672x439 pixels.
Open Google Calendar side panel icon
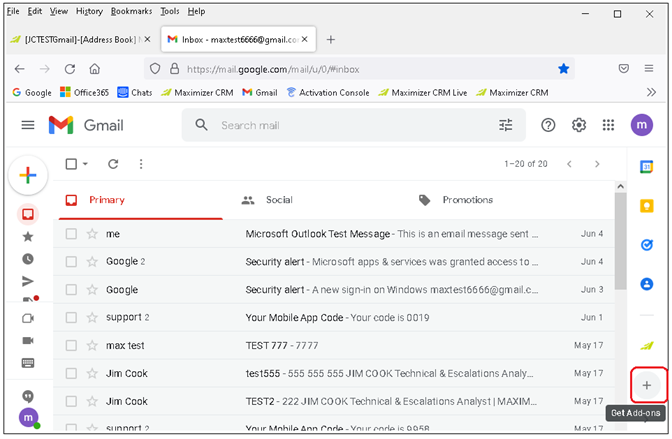[x=646, y=167]
